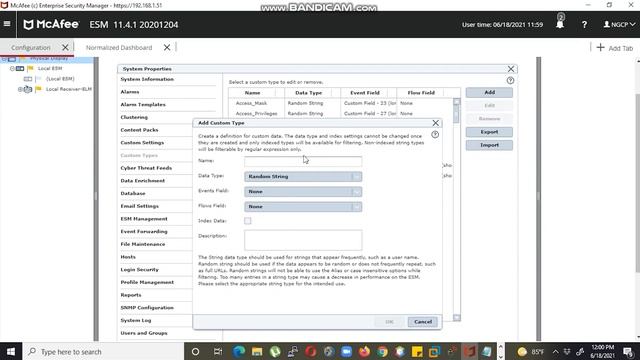Click the Export button
The image size is (640, 360).
pos(489,132)
